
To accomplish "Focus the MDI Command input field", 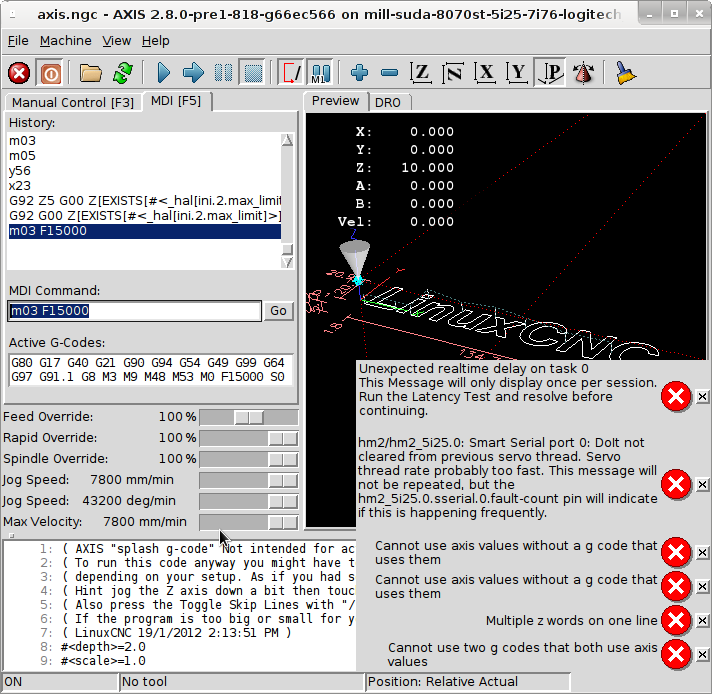I will click(x=134, y=311).
